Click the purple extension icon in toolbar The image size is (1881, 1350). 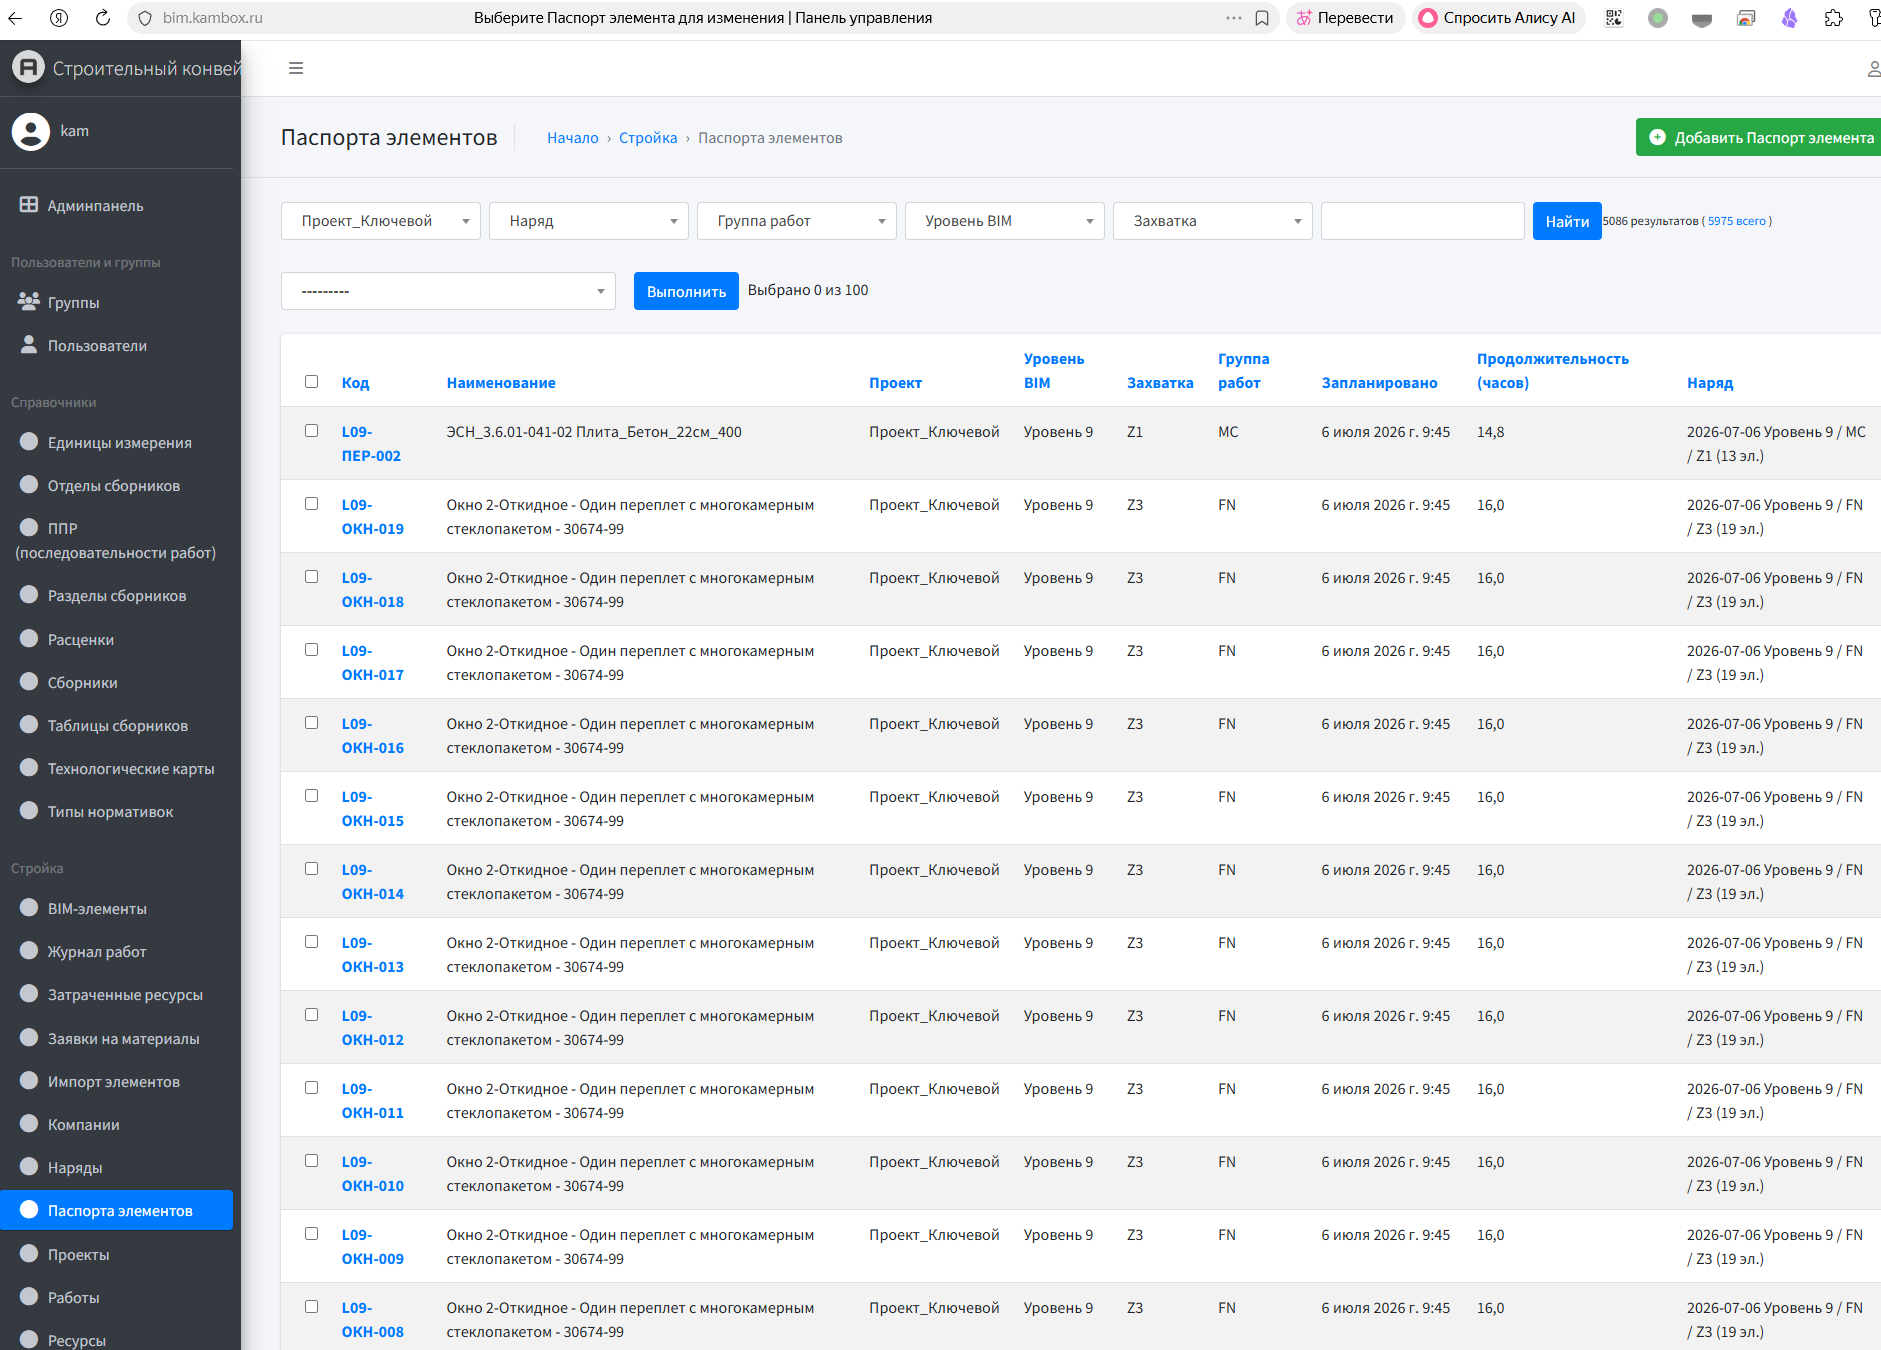[1790, 18]
